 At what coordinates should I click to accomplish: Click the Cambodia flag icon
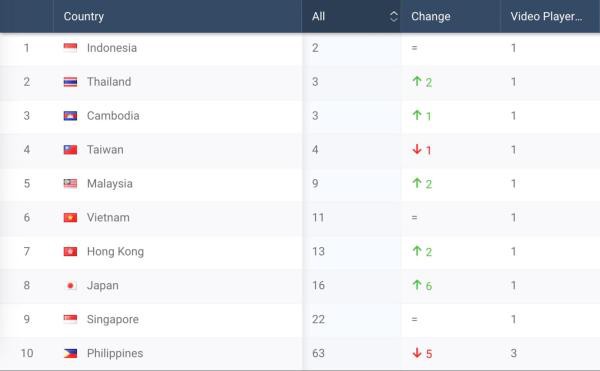[70, 116]
